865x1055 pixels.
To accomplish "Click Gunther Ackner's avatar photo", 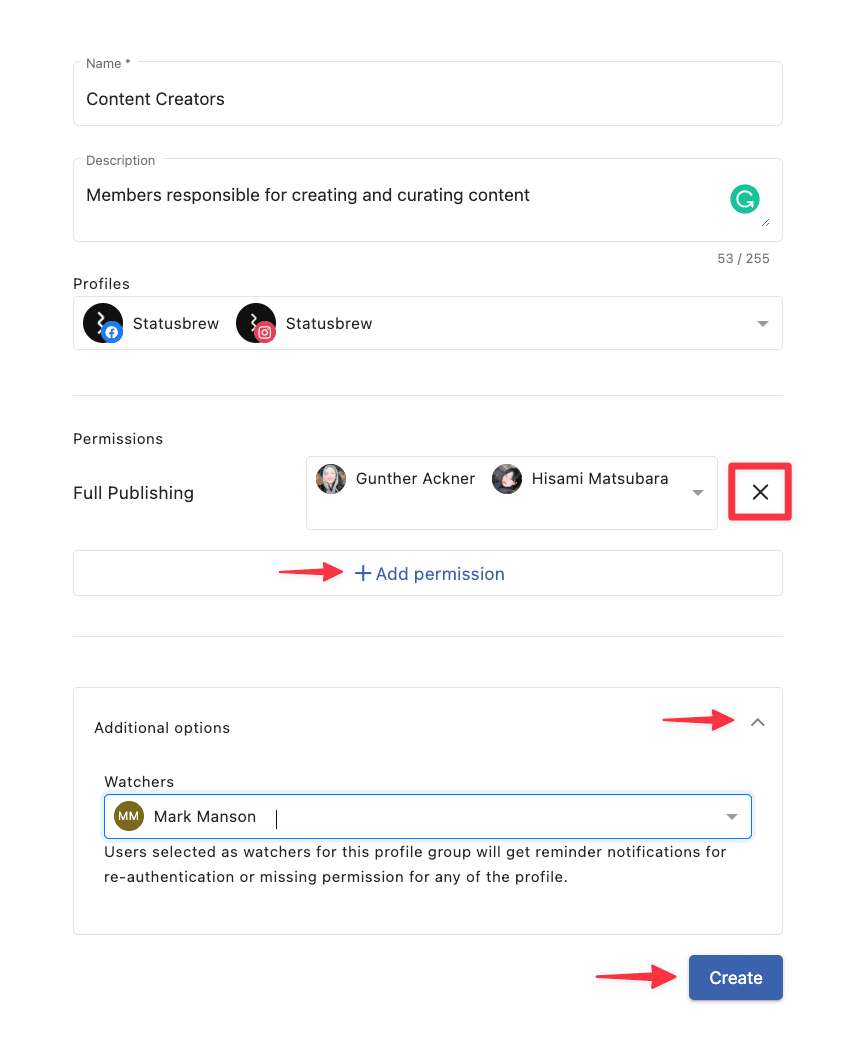I will click(331, 479).
